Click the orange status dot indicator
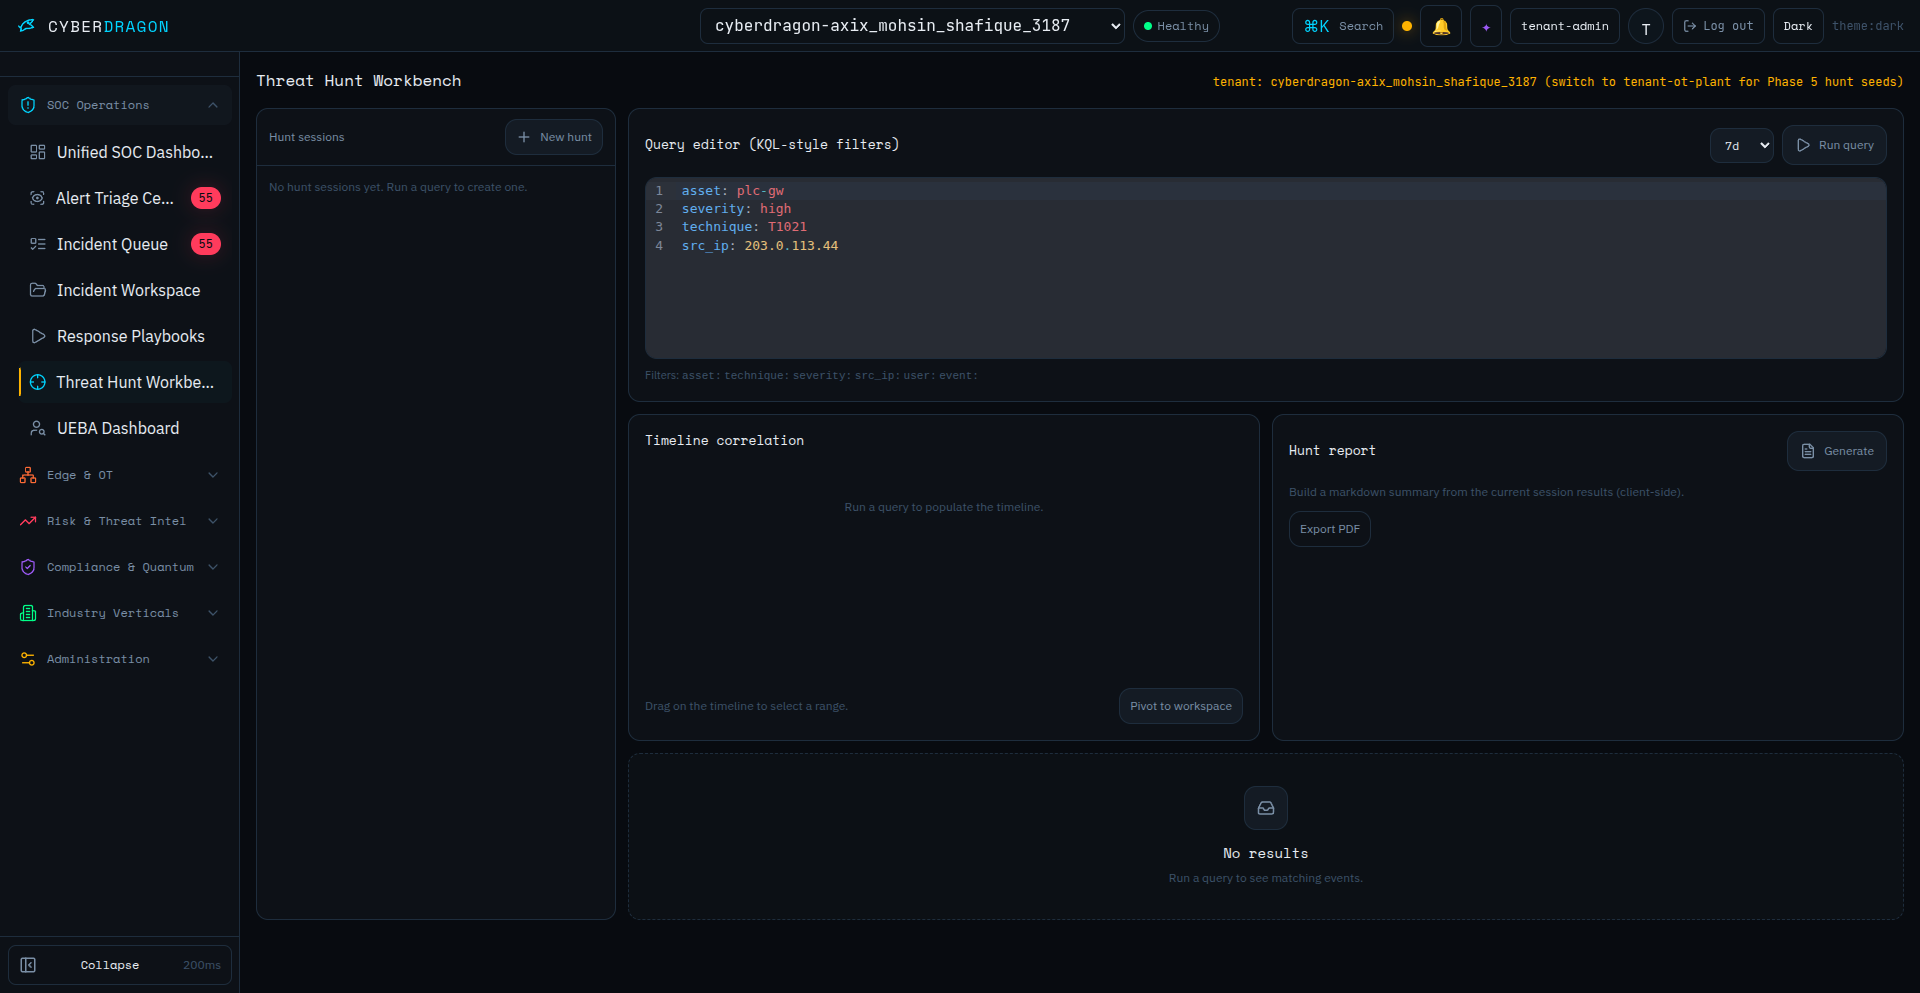 tap(1407, 26)
